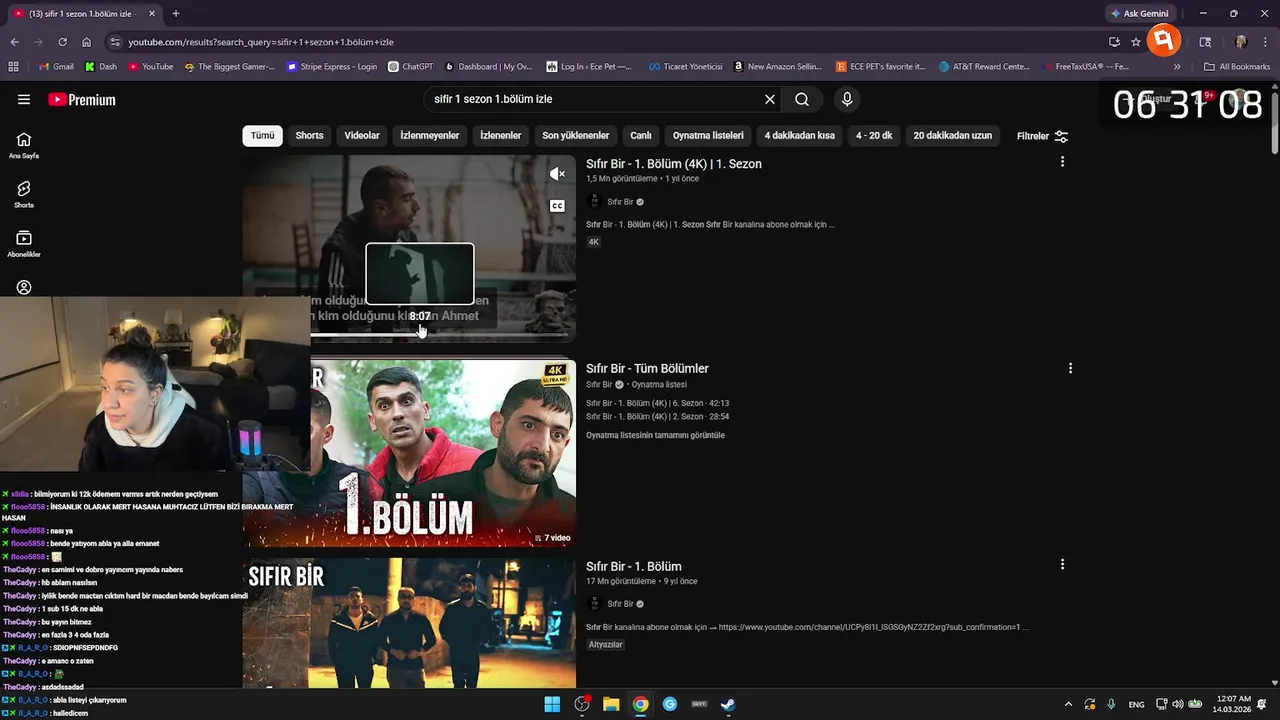Select the İzlenenler filter chip
Image resolution: width=1280 pixels, height=720 pixels.
coord(500,136)
